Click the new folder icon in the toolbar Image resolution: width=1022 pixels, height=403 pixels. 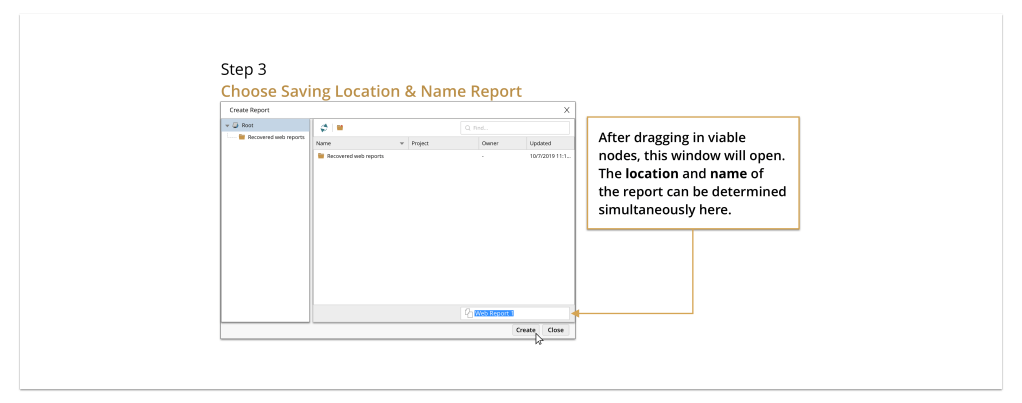tap(340, 128)
